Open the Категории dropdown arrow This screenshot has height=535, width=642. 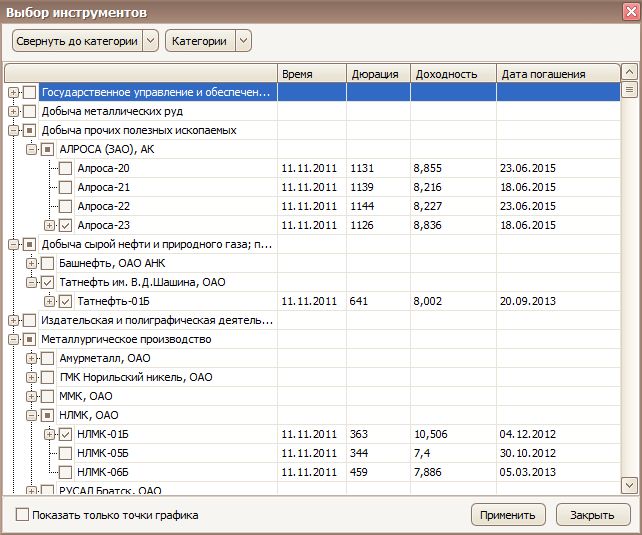(x=243, y=41)
